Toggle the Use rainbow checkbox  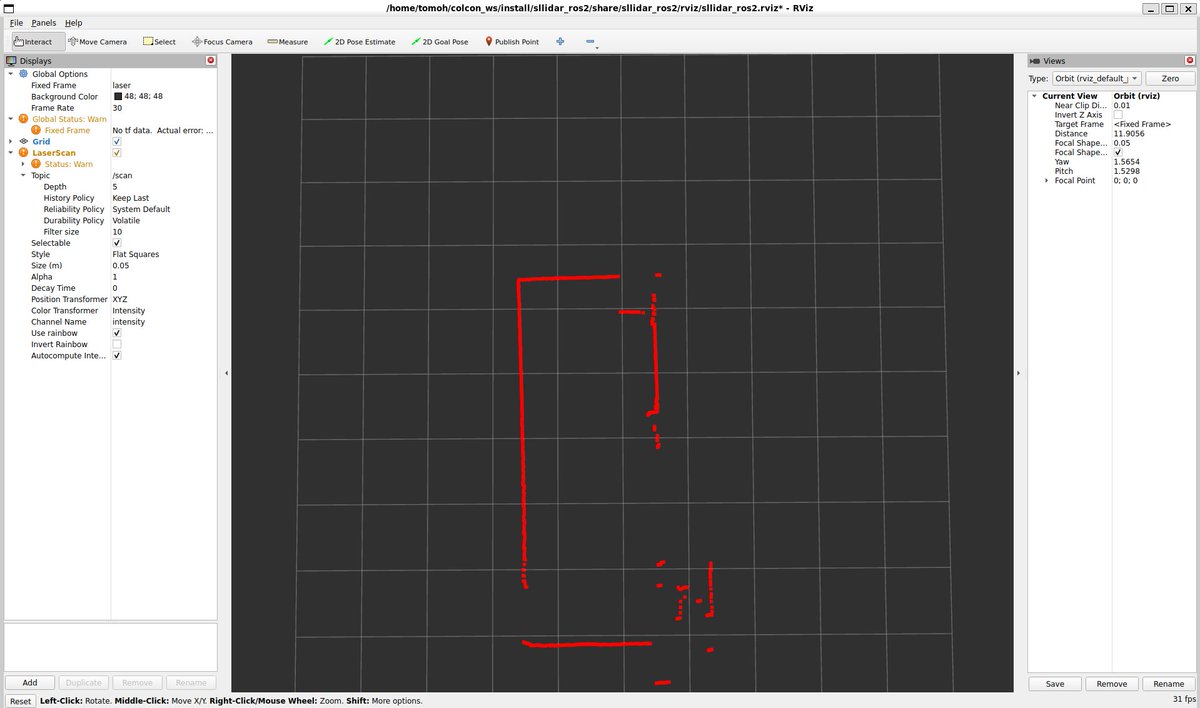pos(117,333)
